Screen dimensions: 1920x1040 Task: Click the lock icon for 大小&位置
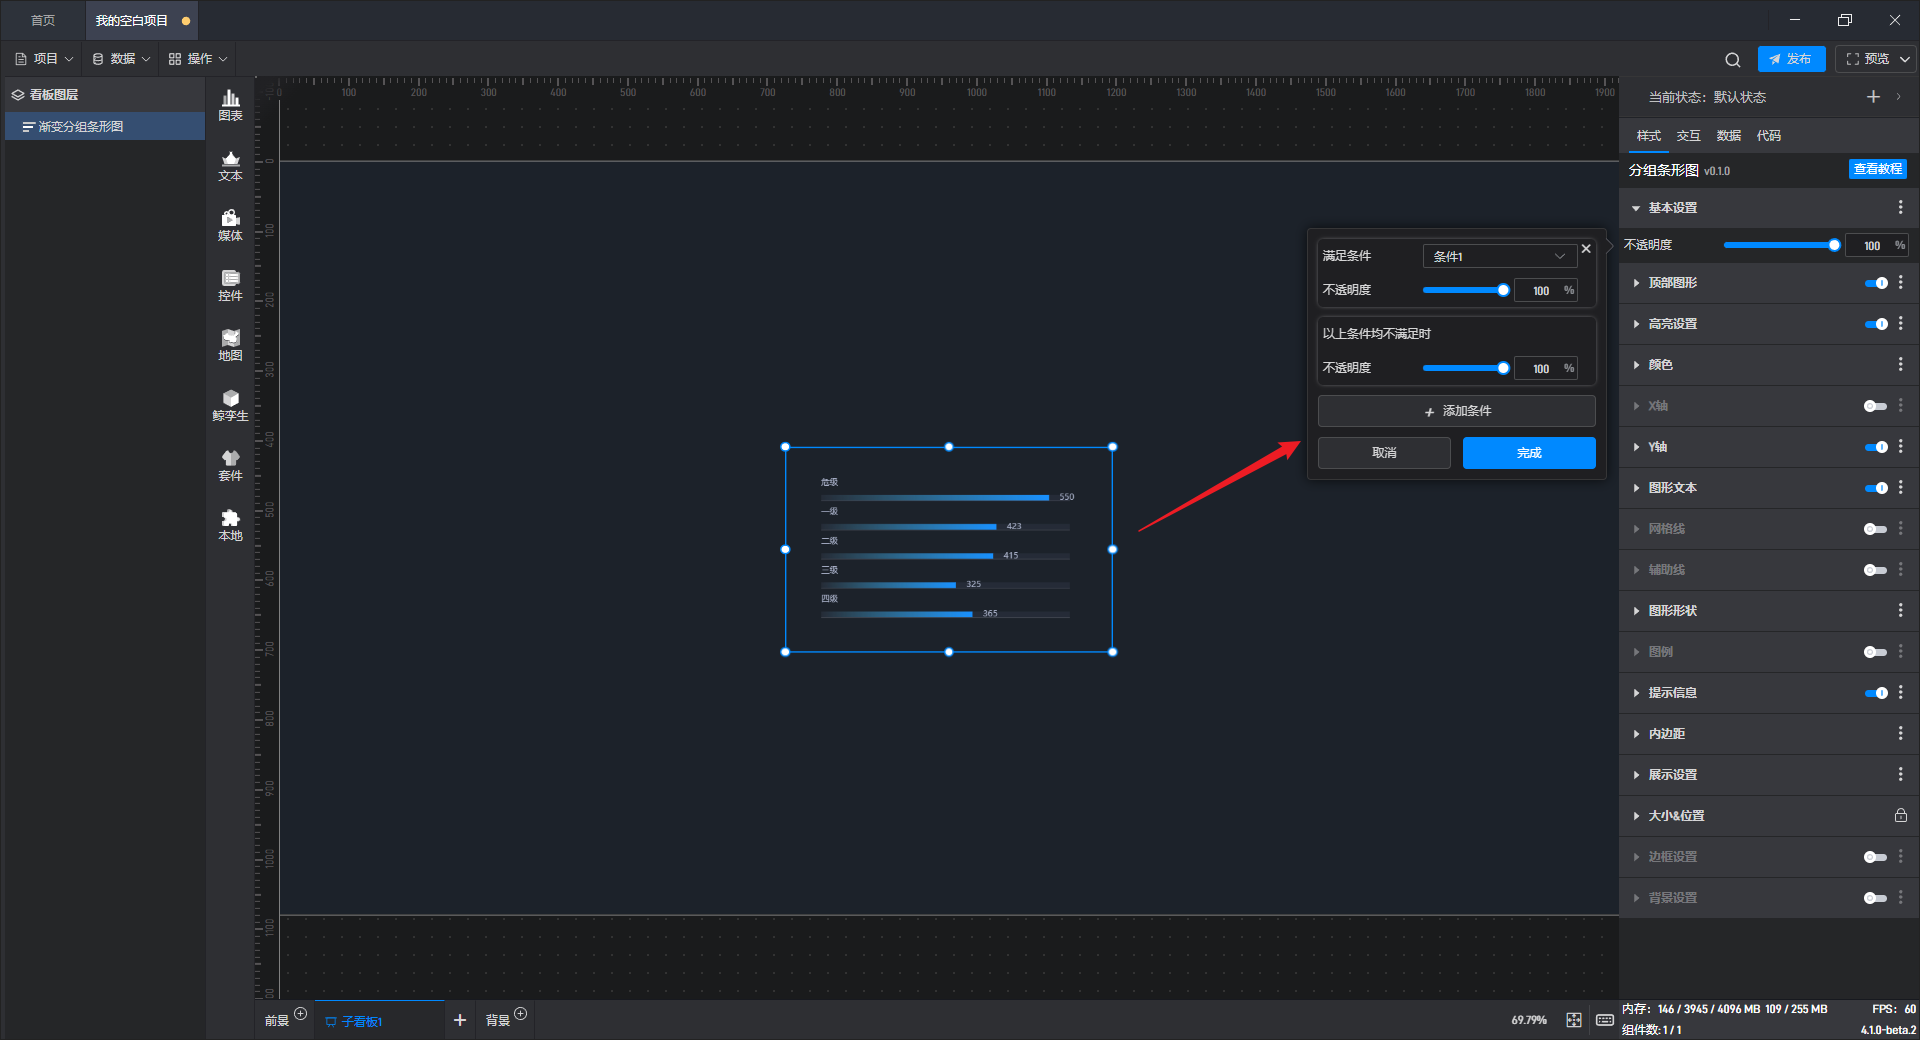click(1900, 815)
